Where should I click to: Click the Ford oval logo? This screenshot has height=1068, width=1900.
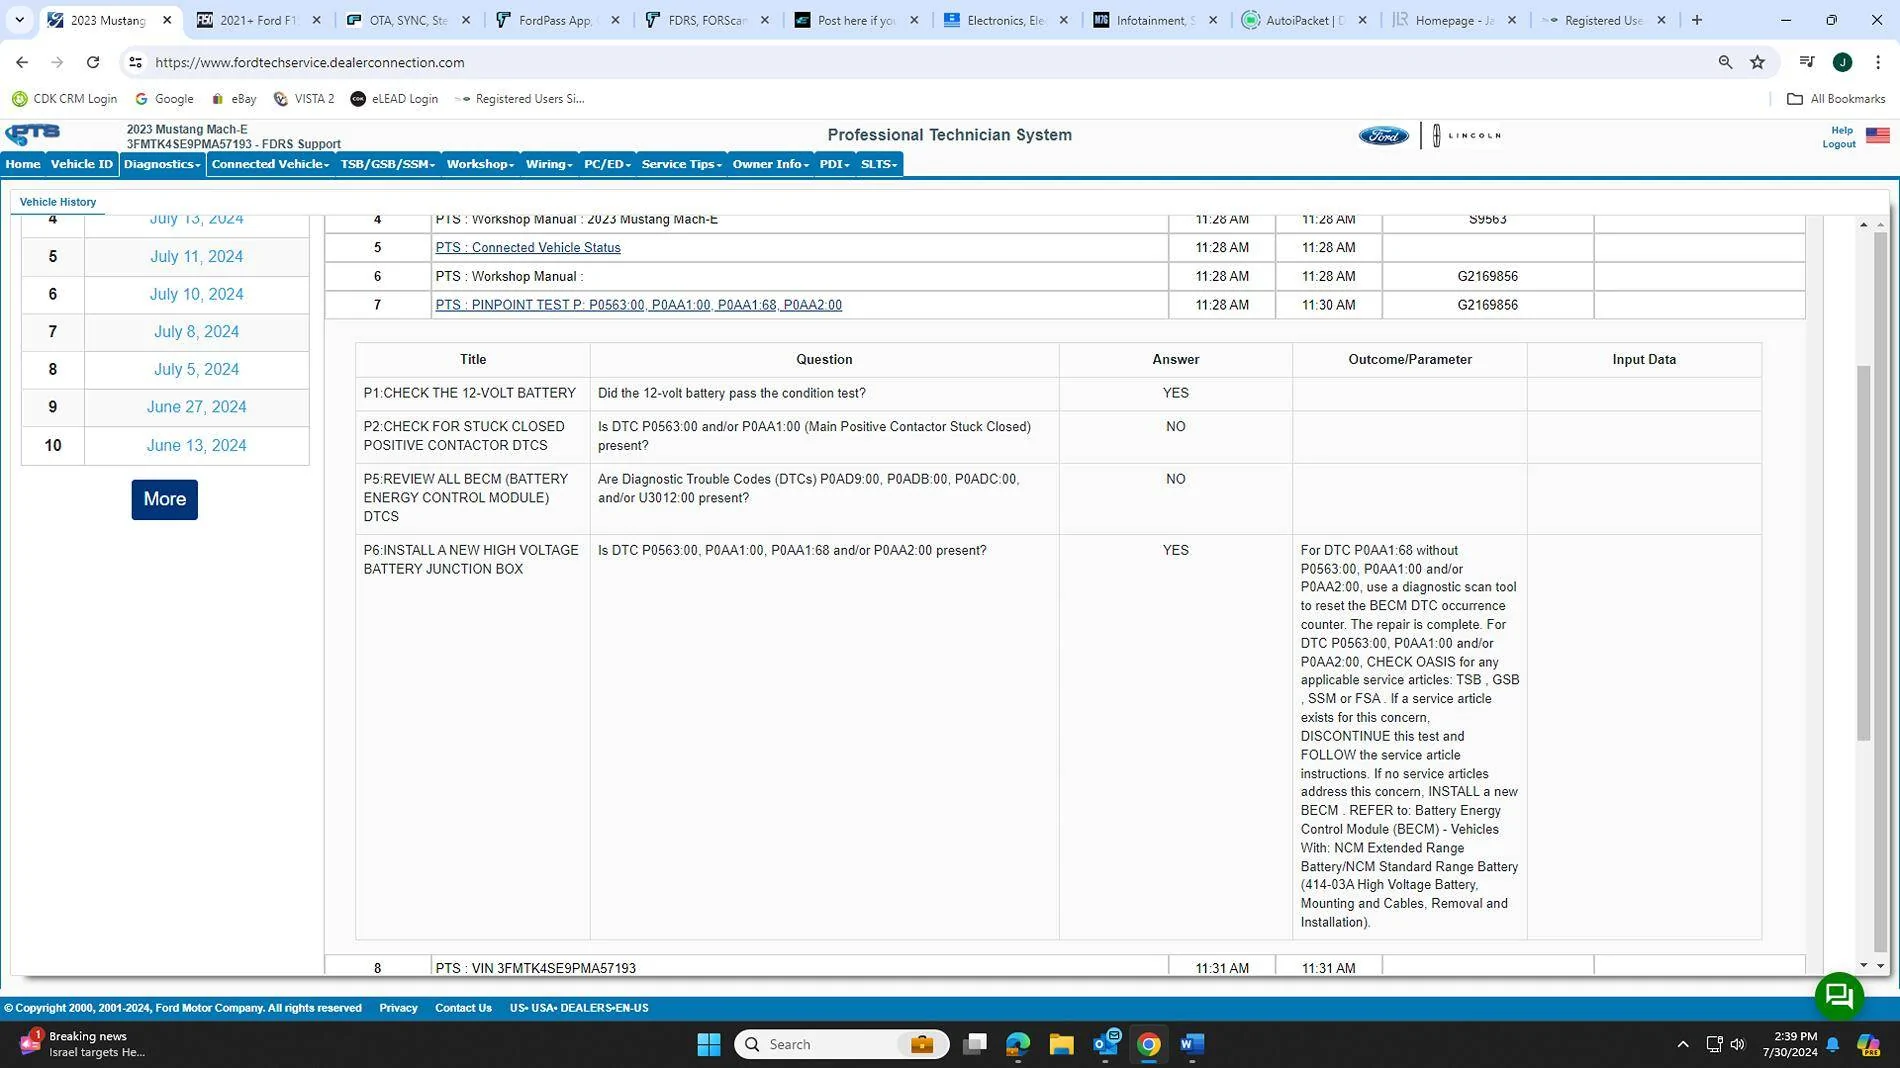(x=1383, y=136)
